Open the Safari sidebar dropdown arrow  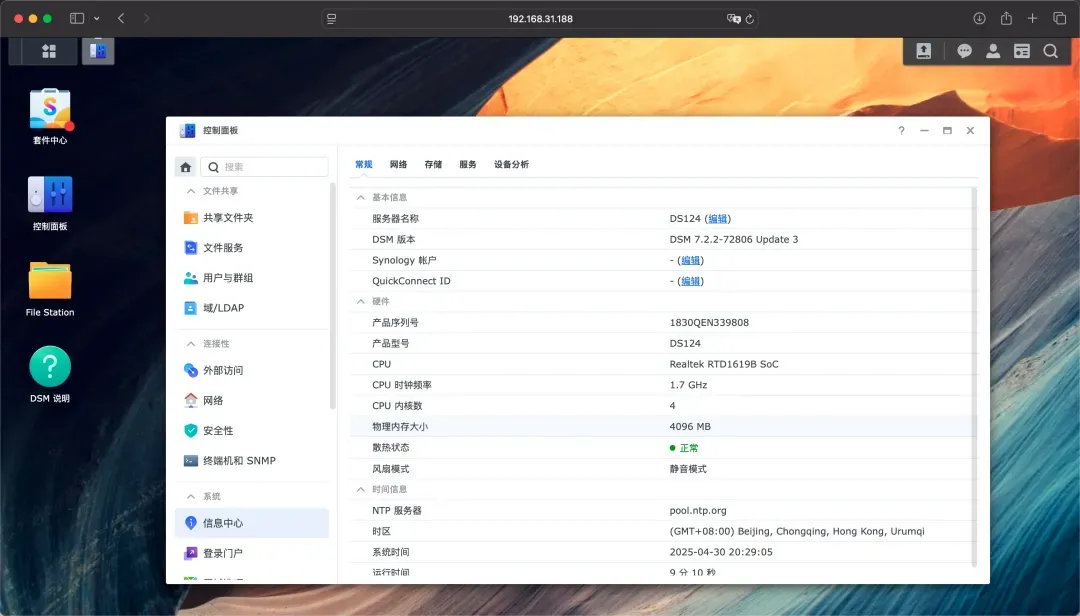(x=96, y=19)
